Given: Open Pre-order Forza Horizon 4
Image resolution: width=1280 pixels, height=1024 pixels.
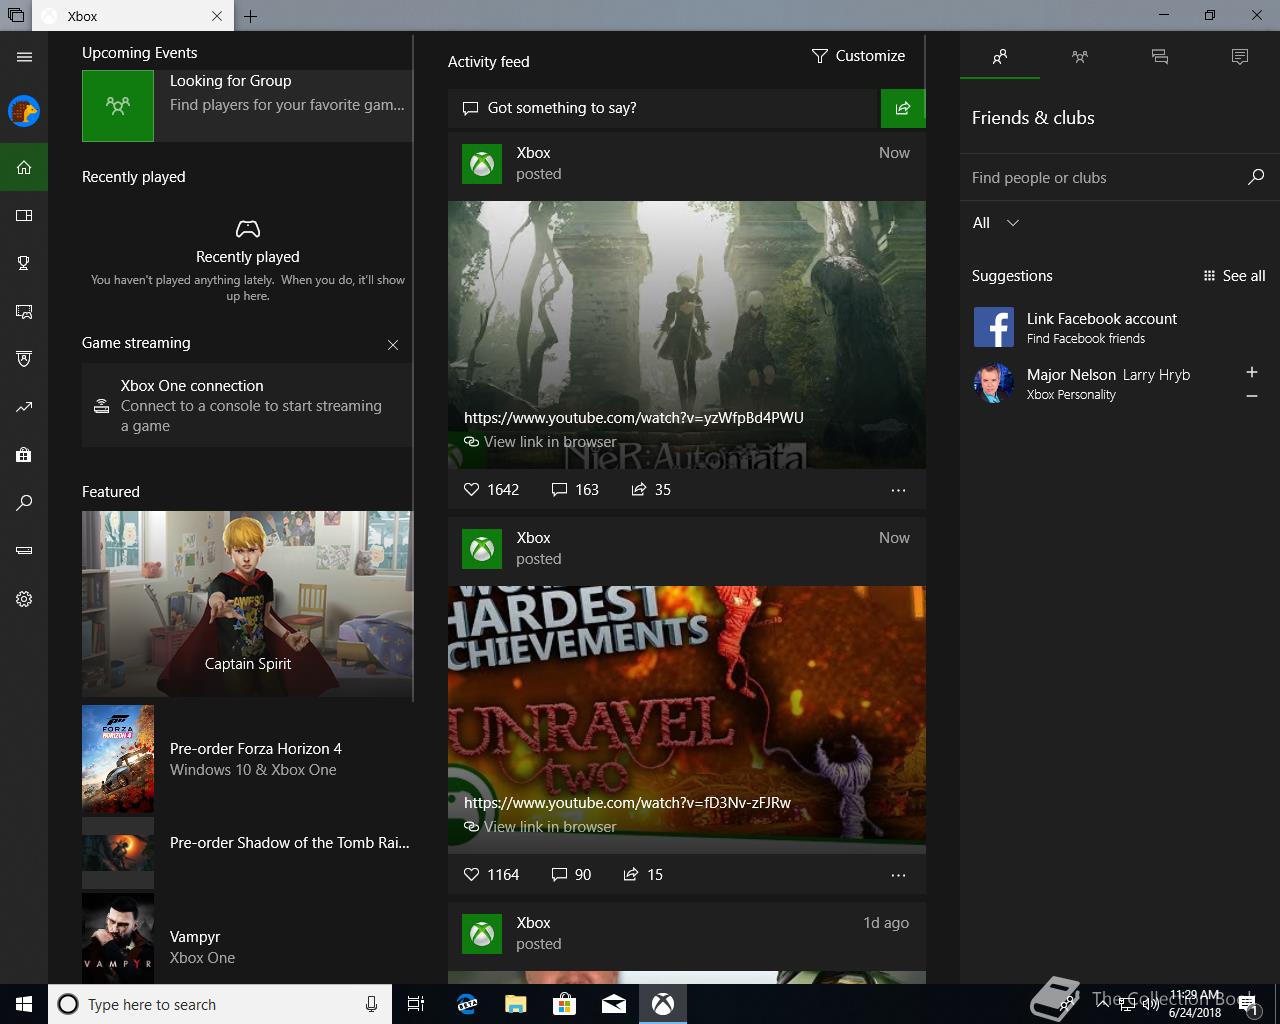Looking at the screenshot, I should 247,759.
